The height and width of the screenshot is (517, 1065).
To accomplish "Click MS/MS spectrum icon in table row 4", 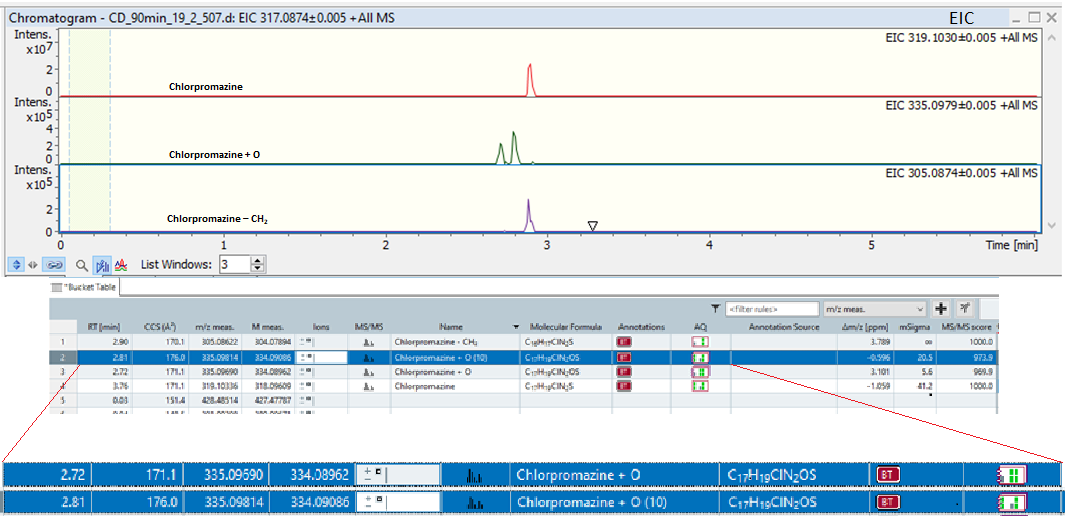I will [x=368, y=386].
